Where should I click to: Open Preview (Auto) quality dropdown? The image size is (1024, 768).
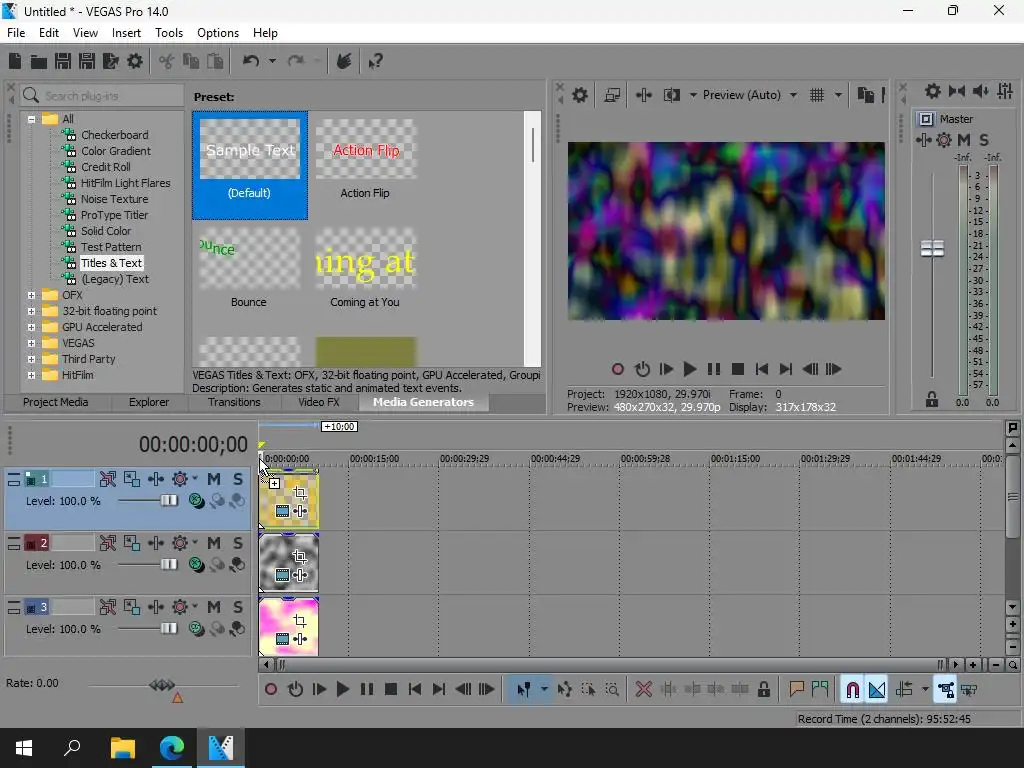tap(793, 95)
